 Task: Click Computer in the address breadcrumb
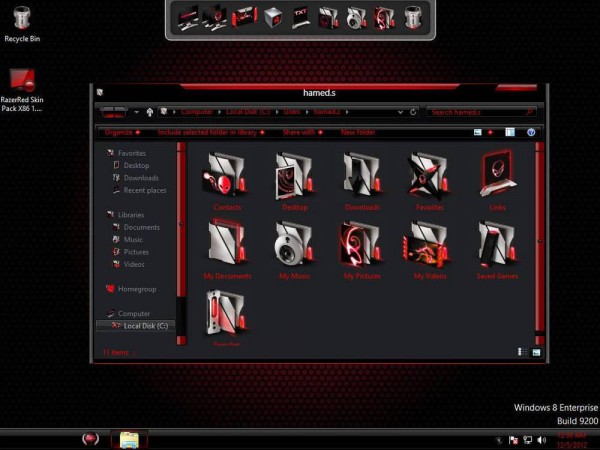[197, 112]
